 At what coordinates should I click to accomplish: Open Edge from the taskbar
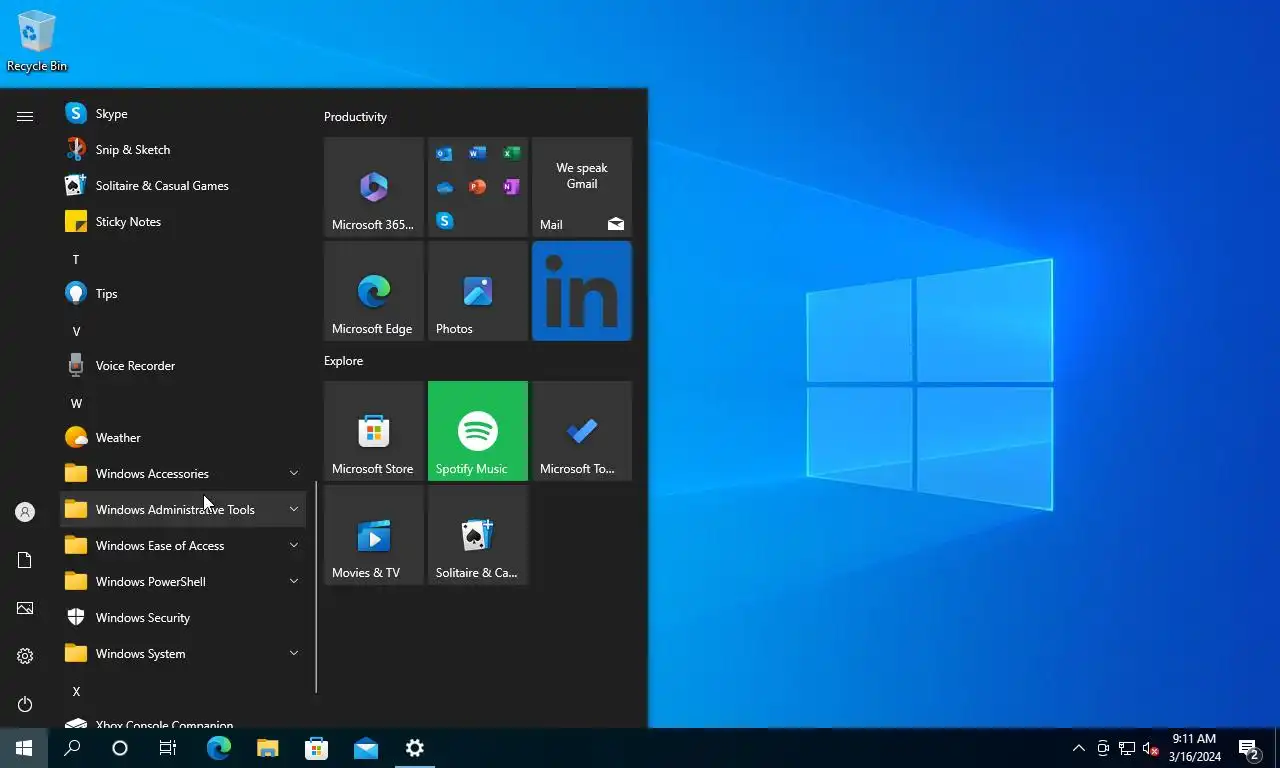pos(219,748)
